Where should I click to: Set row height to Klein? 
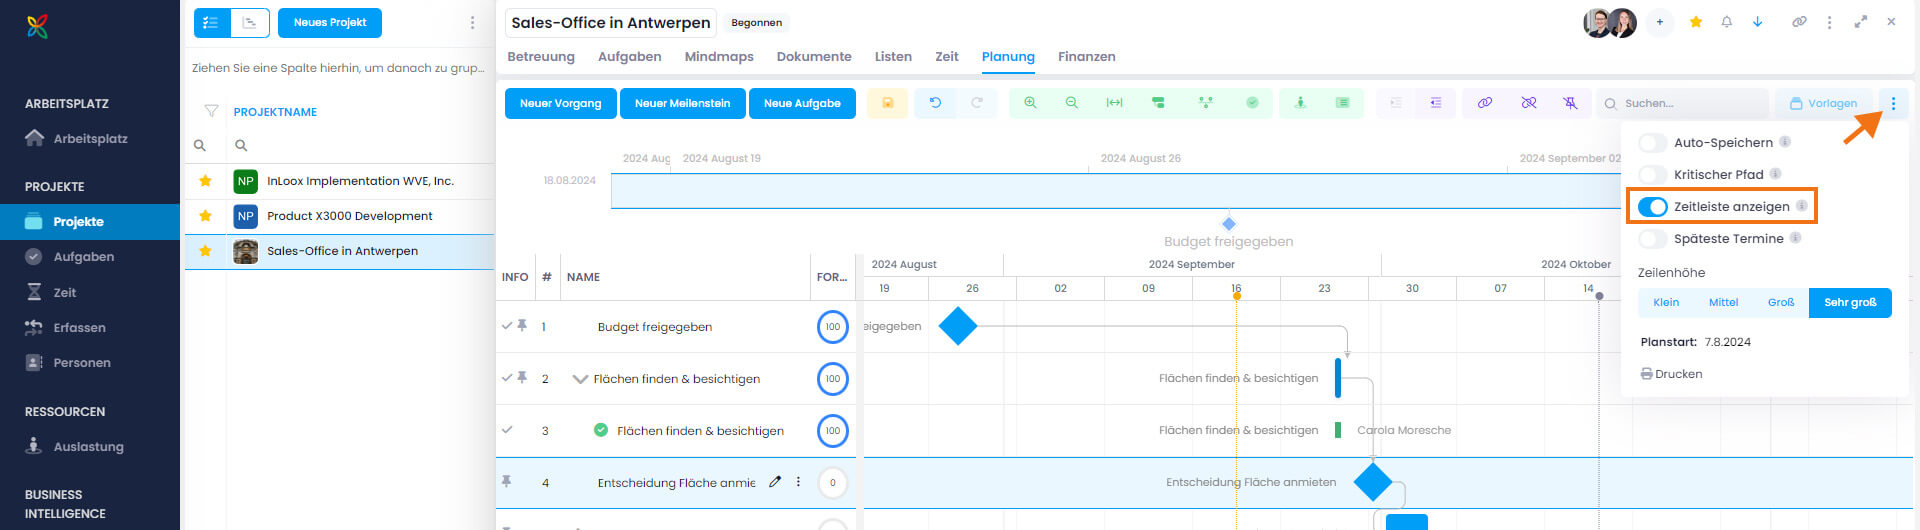1666,302
